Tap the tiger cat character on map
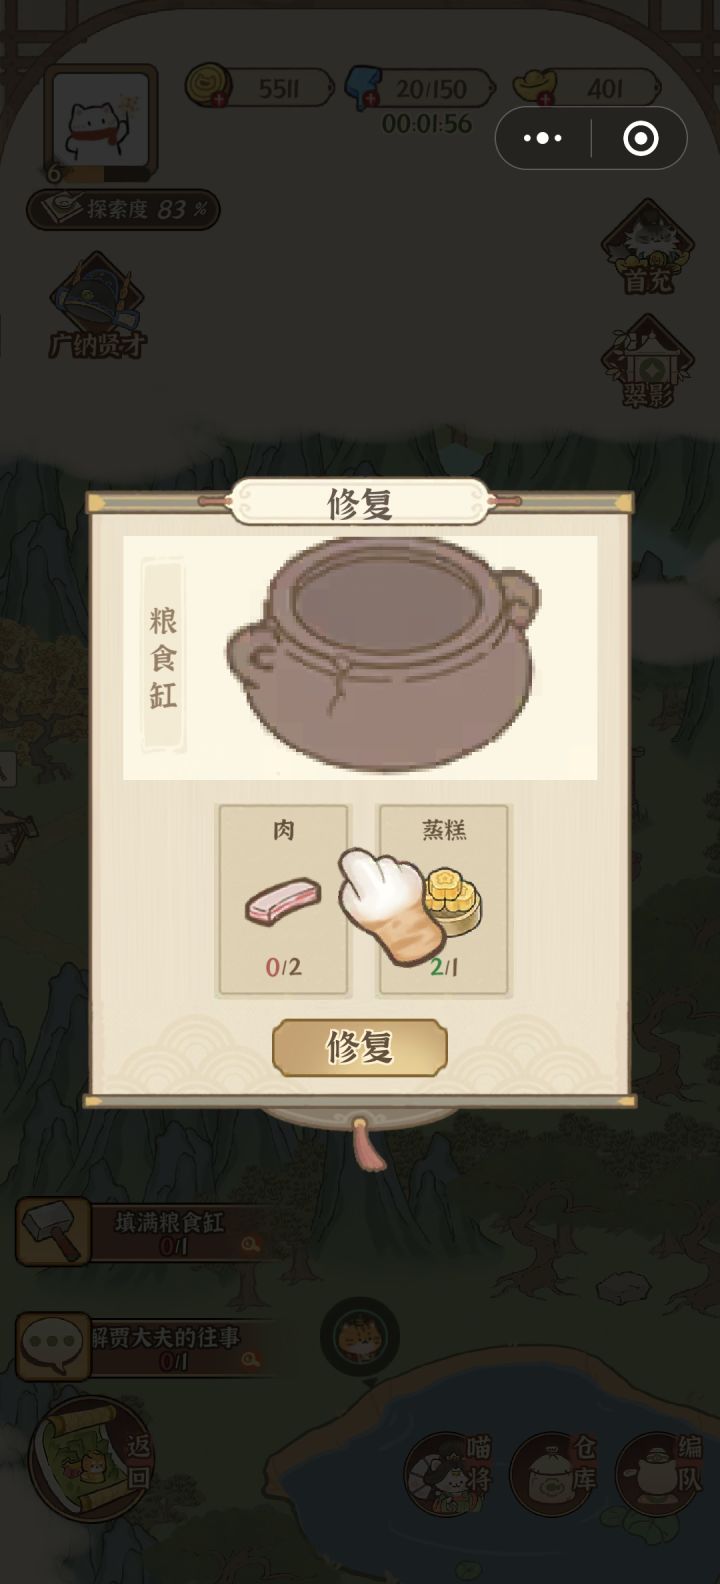The height and width of the screenshot is (1584, 720). (x=360, y=1338)
